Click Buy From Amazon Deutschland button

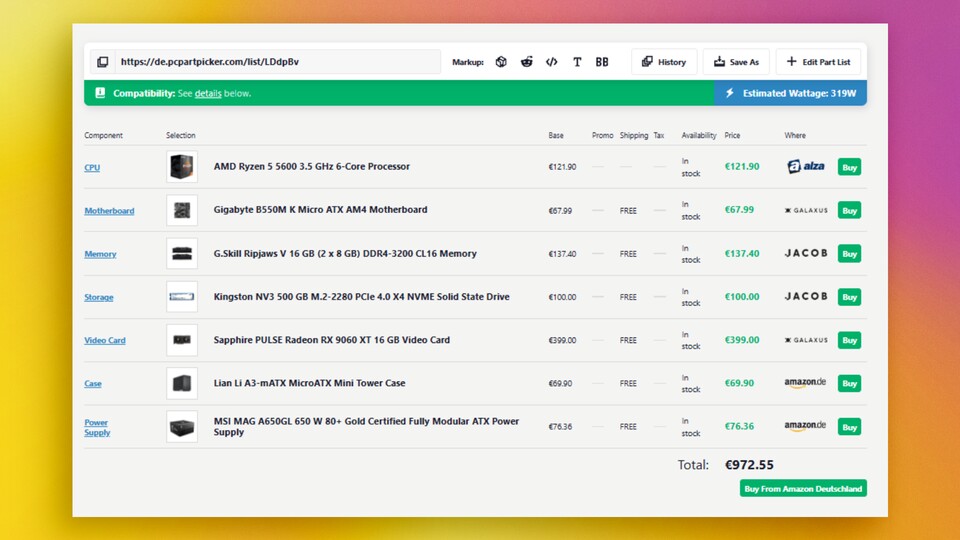[x=803, y=489]
